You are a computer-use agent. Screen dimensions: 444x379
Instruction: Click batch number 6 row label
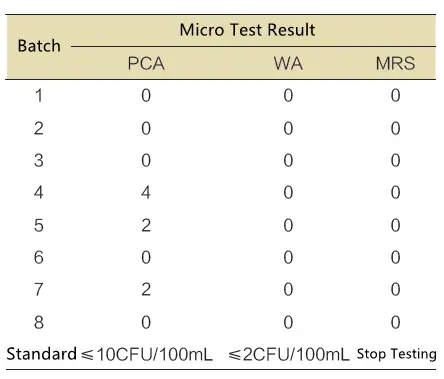(39, 258)
